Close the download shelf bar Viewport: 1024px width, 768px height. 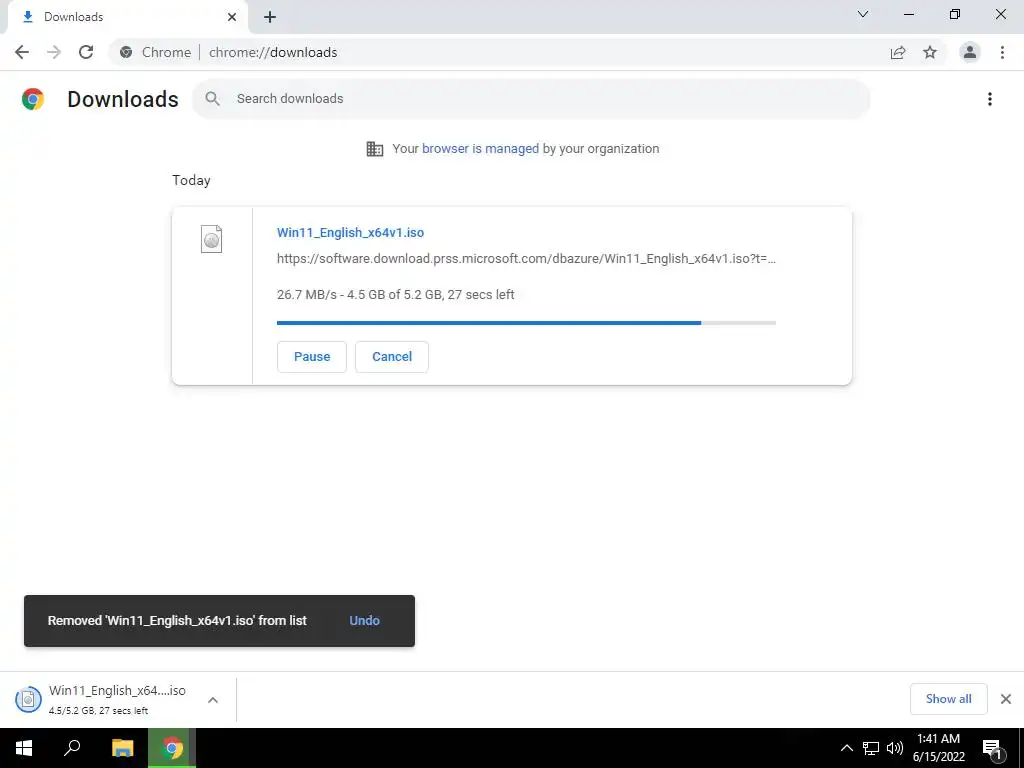[x=1006, y=699]
